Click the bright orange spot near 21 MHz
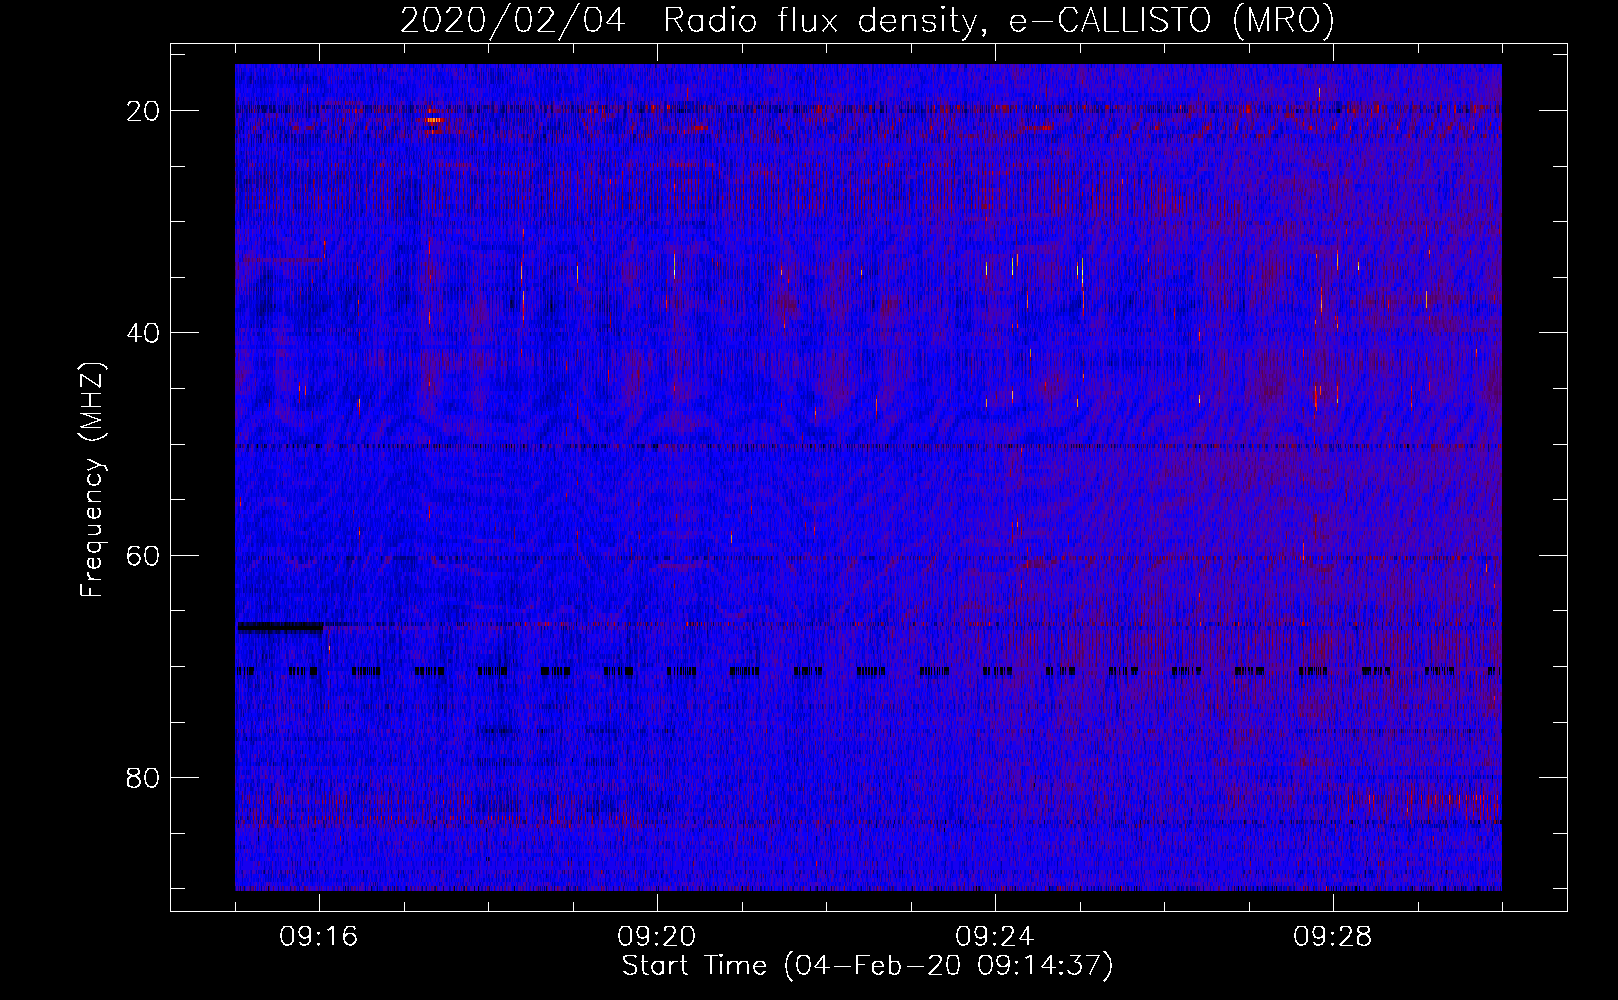Screen dimensions: 1618x1000 pyautogui.click(x=433, y=121)
